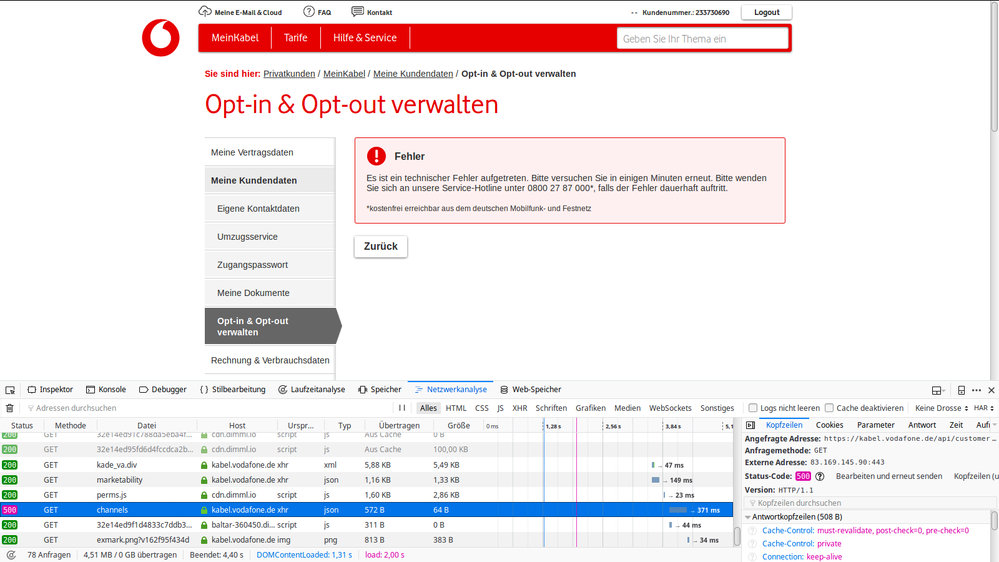Click the status code help question-mark icon
999x562 pixels.
[x=820, y=476]
